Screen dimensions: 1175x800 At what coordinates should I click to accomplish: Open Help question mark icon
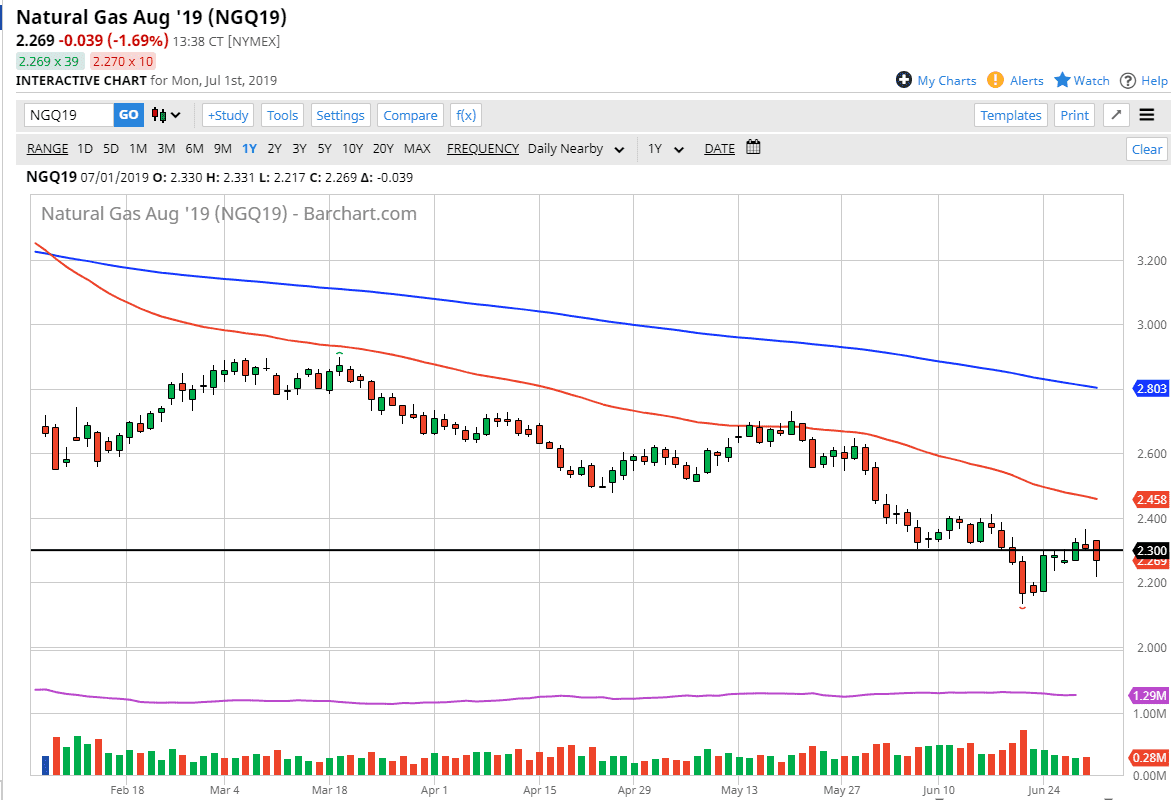click(x=1128, y=80)
